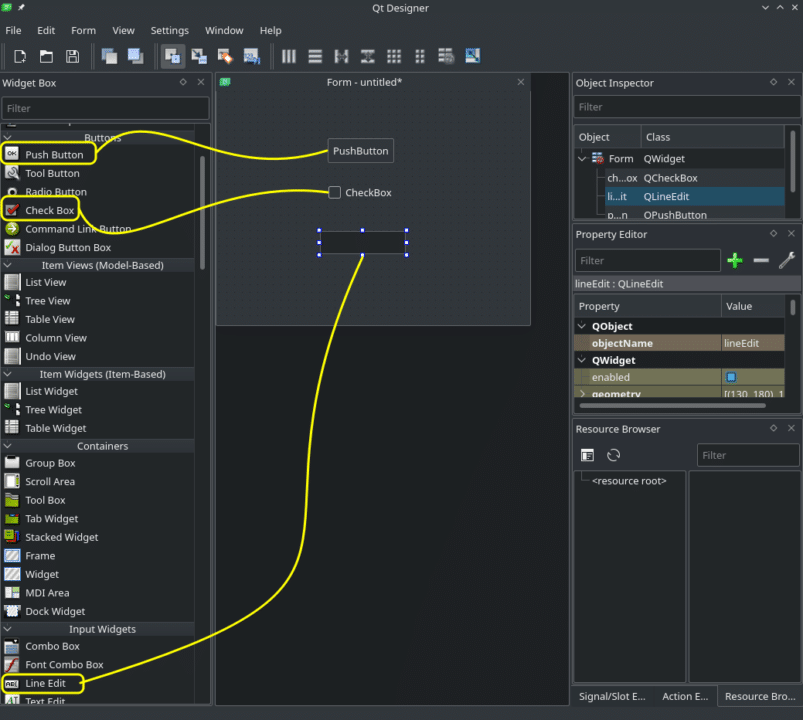Click the Reload Resources icon in Resource Browser
The width and height of the screenshot is (803, 720).
pos(613,455)
